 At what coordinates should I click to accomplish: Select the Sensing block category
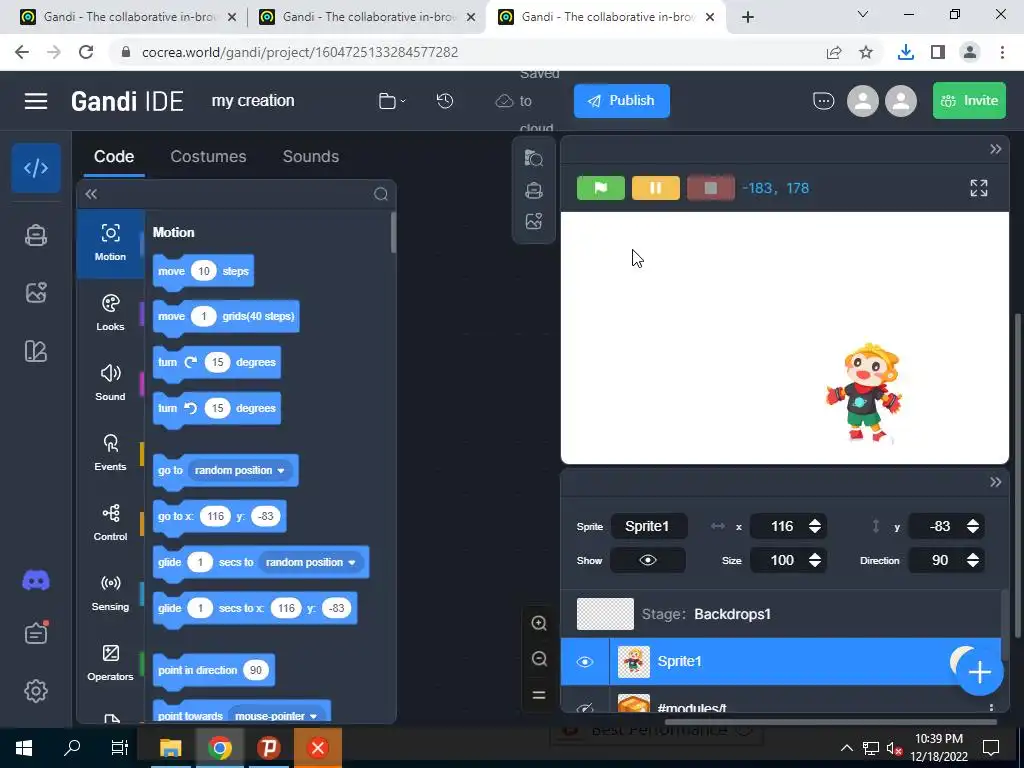click(110, 593)
